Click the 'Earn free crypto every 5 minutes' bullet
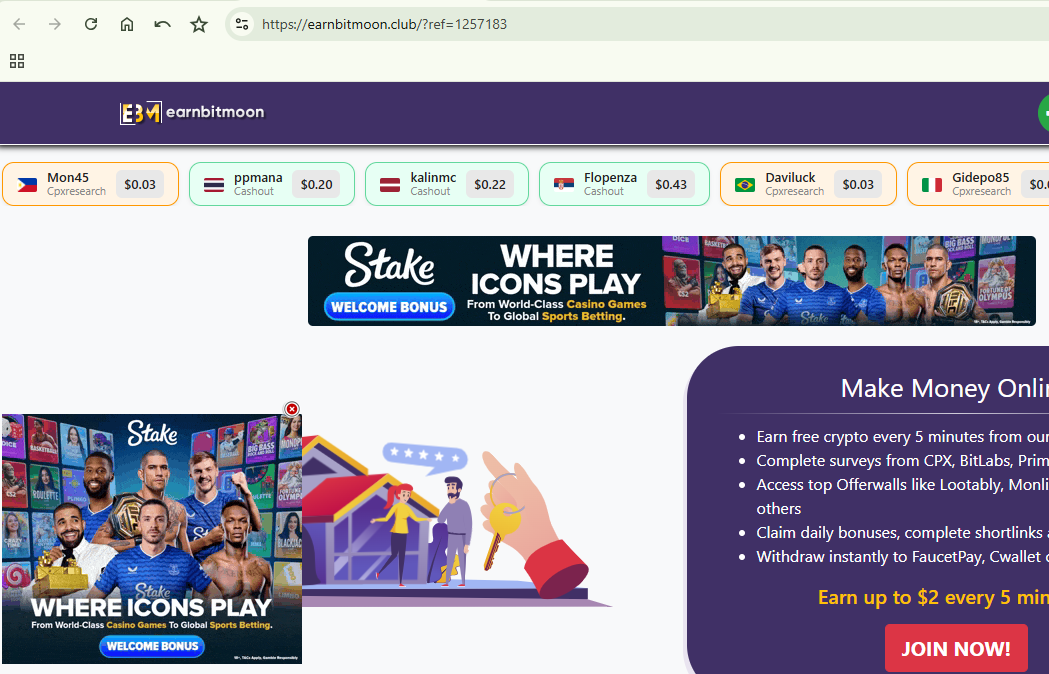This screenshot has width=1049, height=674. click(902, 436)
